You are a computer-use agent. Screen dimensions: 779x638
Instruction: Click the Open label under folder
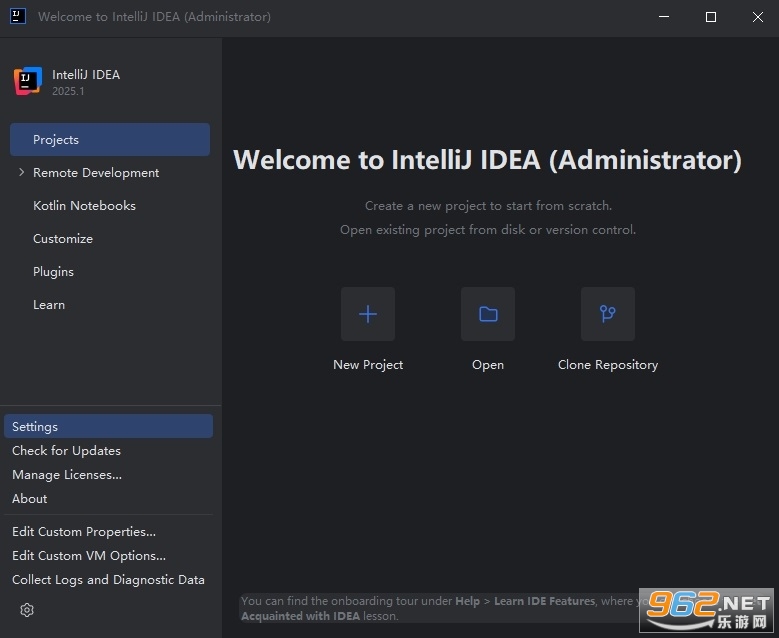(x=488, y=365)
